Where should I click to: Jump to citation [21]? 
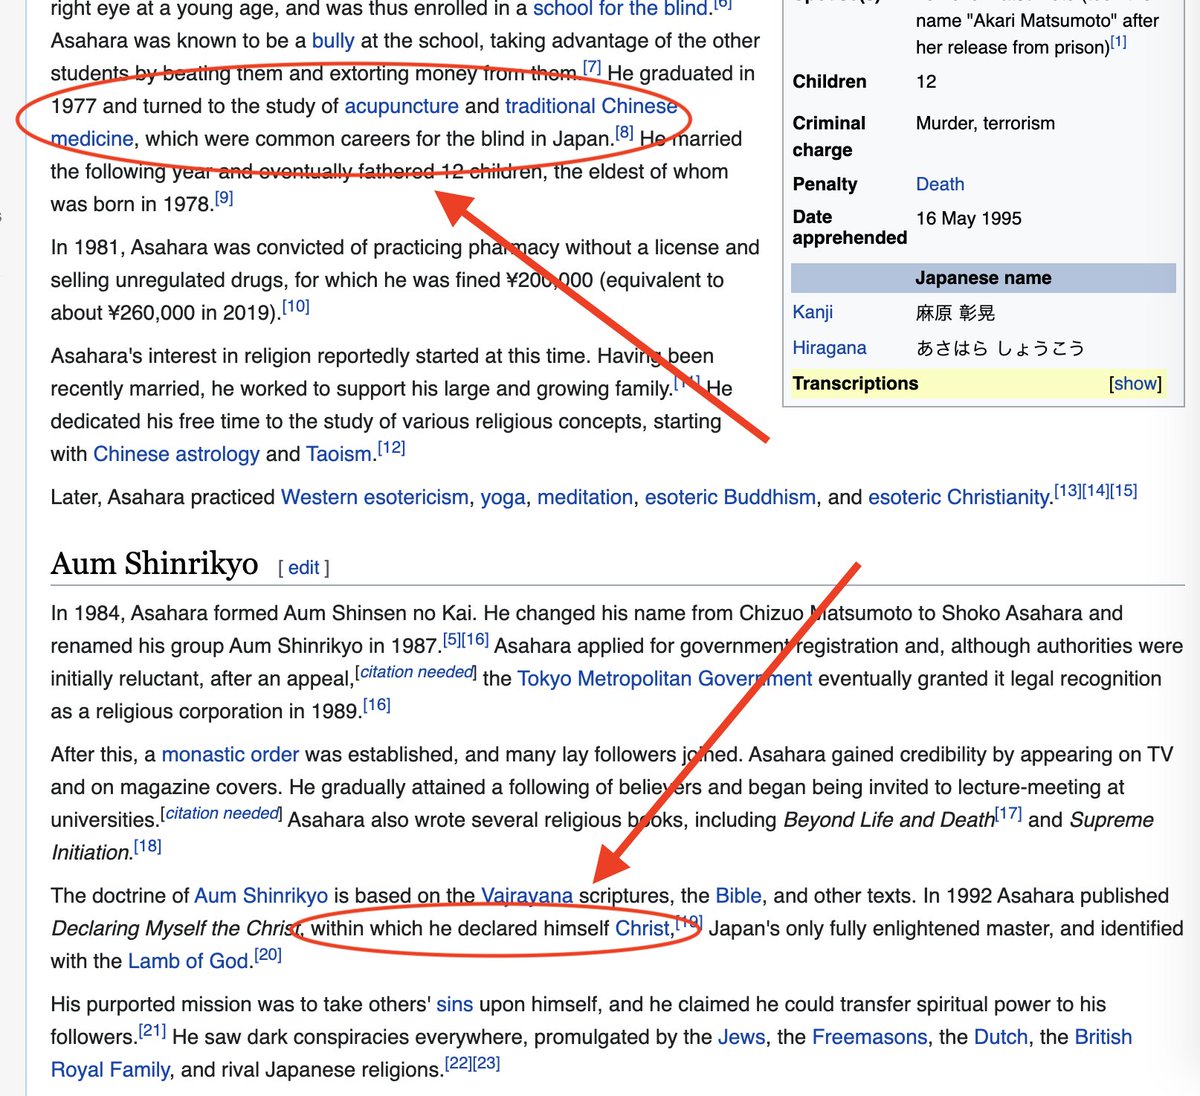pos(152,1032)
